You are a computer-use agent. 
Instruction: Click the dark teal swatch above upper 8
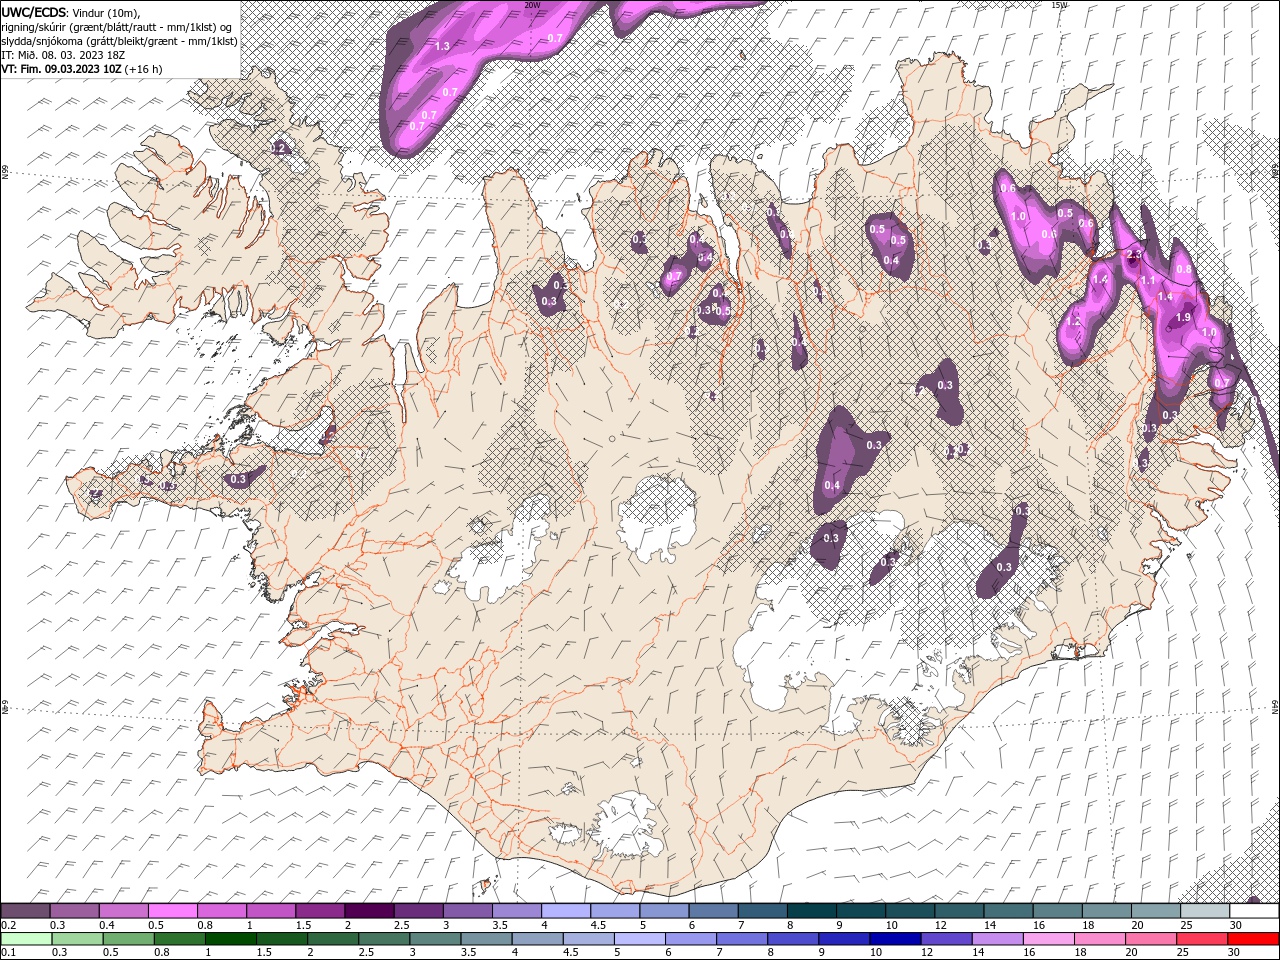(811, 911)
